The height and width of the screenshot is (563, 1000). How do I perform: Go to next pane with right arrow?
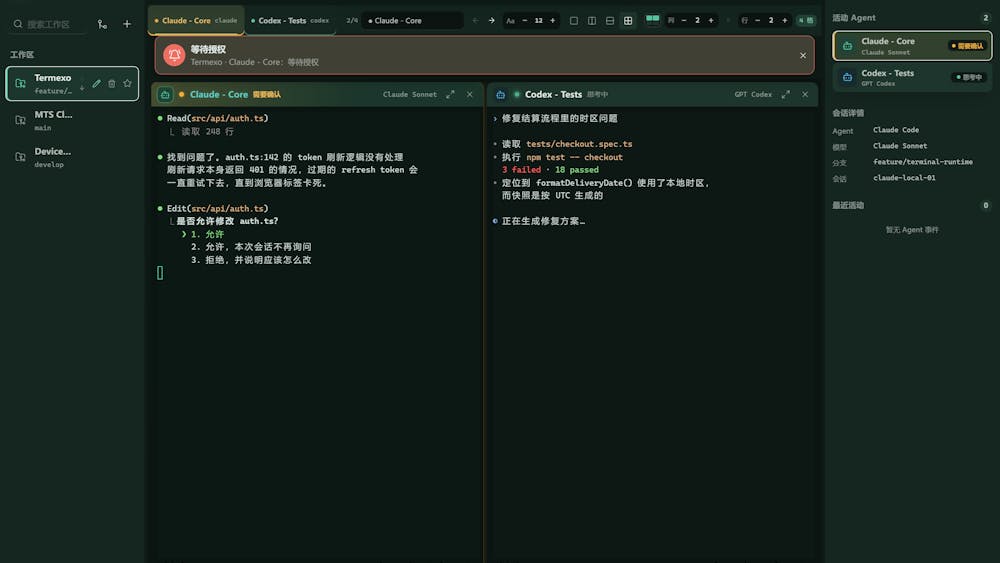click(492, 20)
